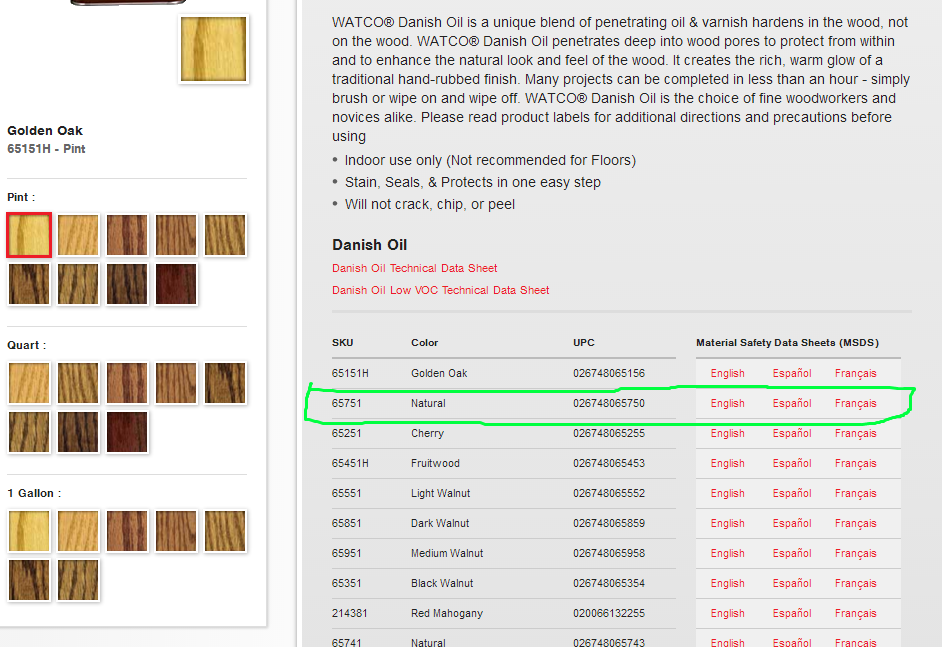
Task: Open English MSDS for Black Walnut
Action: 727,584
